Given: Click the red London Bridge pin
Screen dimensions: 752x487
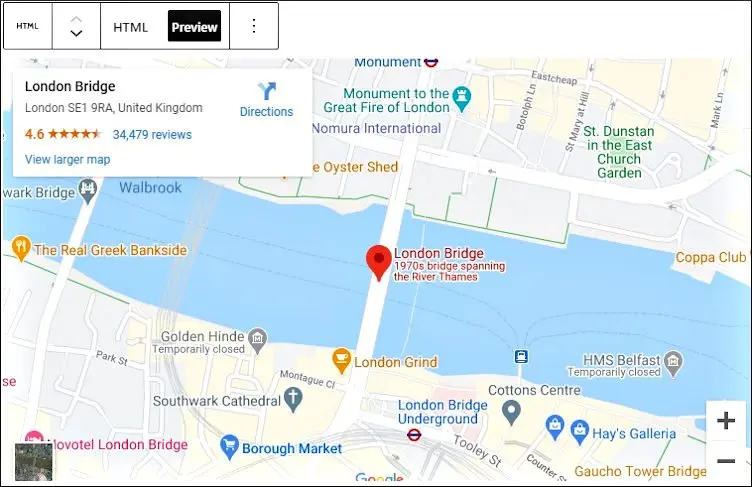Looking at the screenshot, I should tap(378, 263).
